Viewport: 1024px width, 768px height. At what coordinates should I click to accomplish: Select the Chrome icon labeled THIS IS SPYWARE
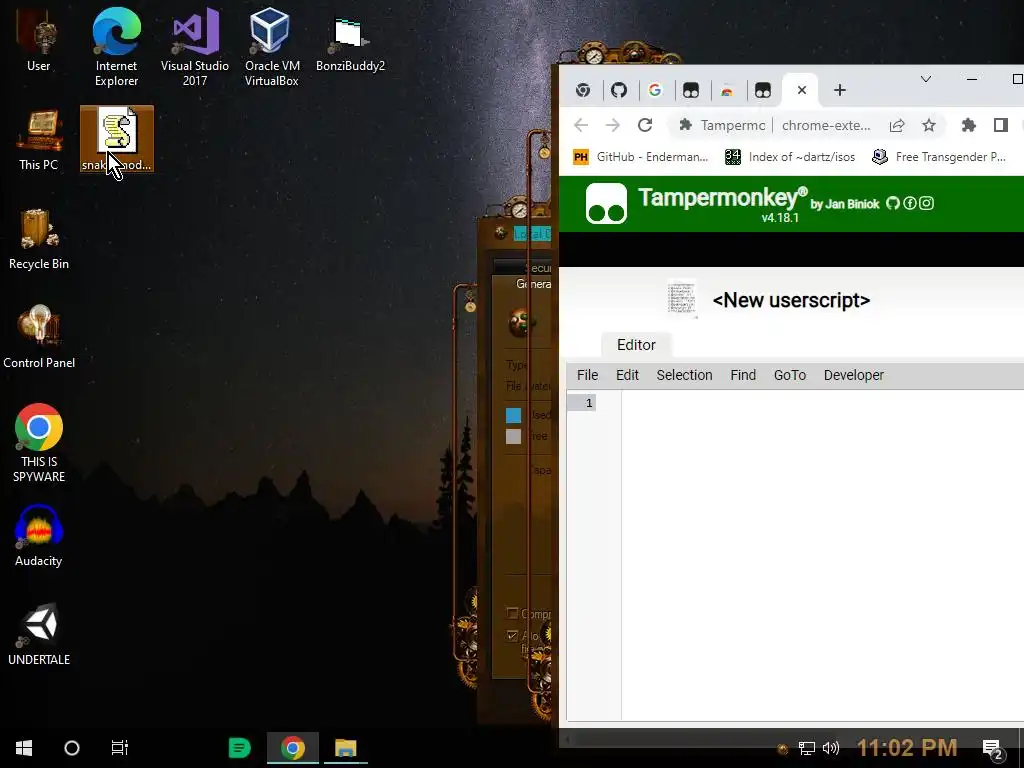(39, 443)
